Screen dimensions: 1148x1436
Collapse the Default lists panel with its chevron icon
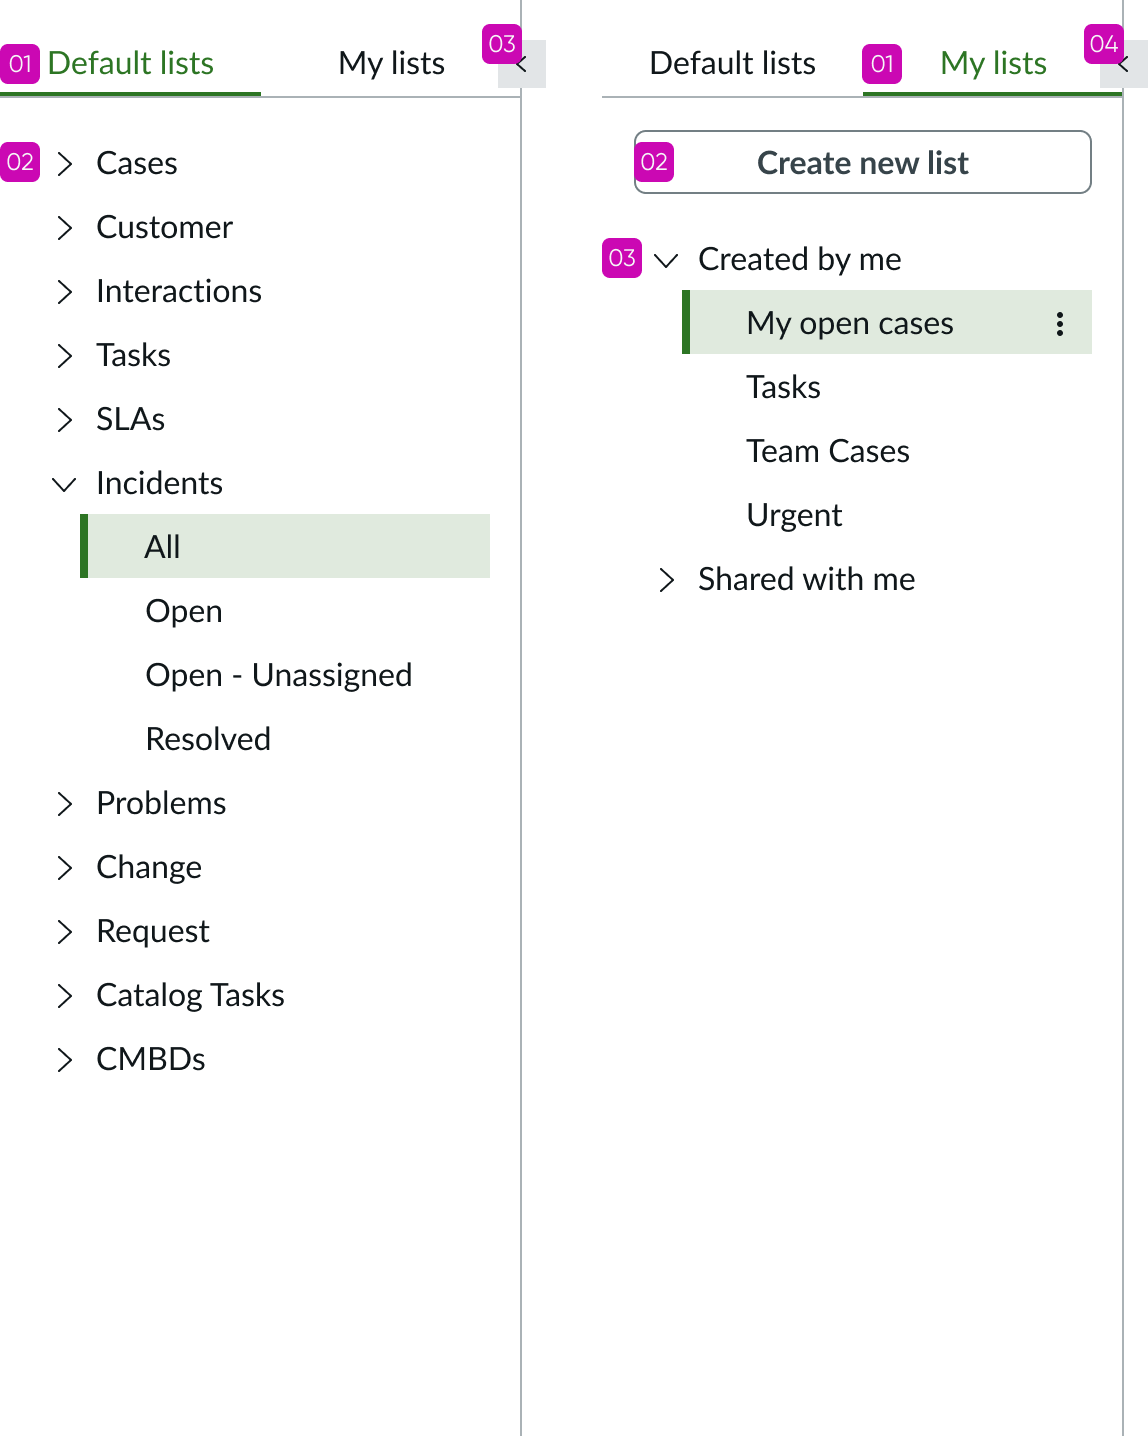point(522,62)
